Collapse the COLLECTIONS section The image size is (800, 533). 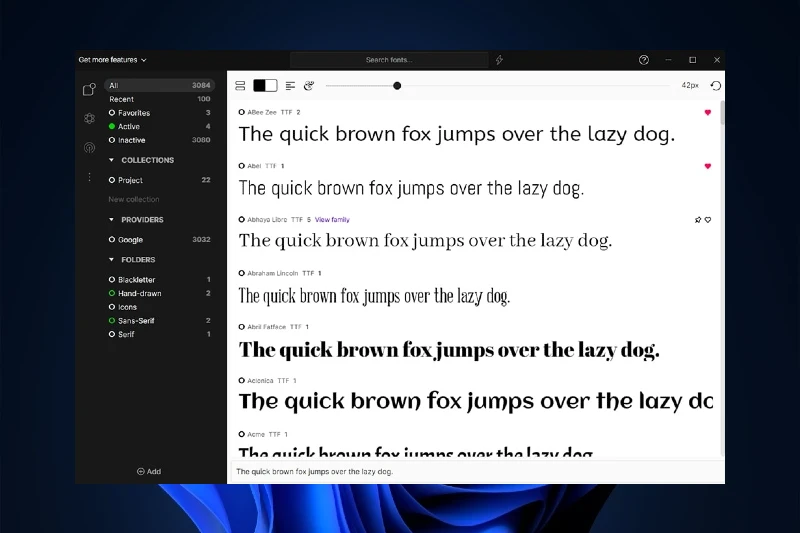tap(112, 160)
